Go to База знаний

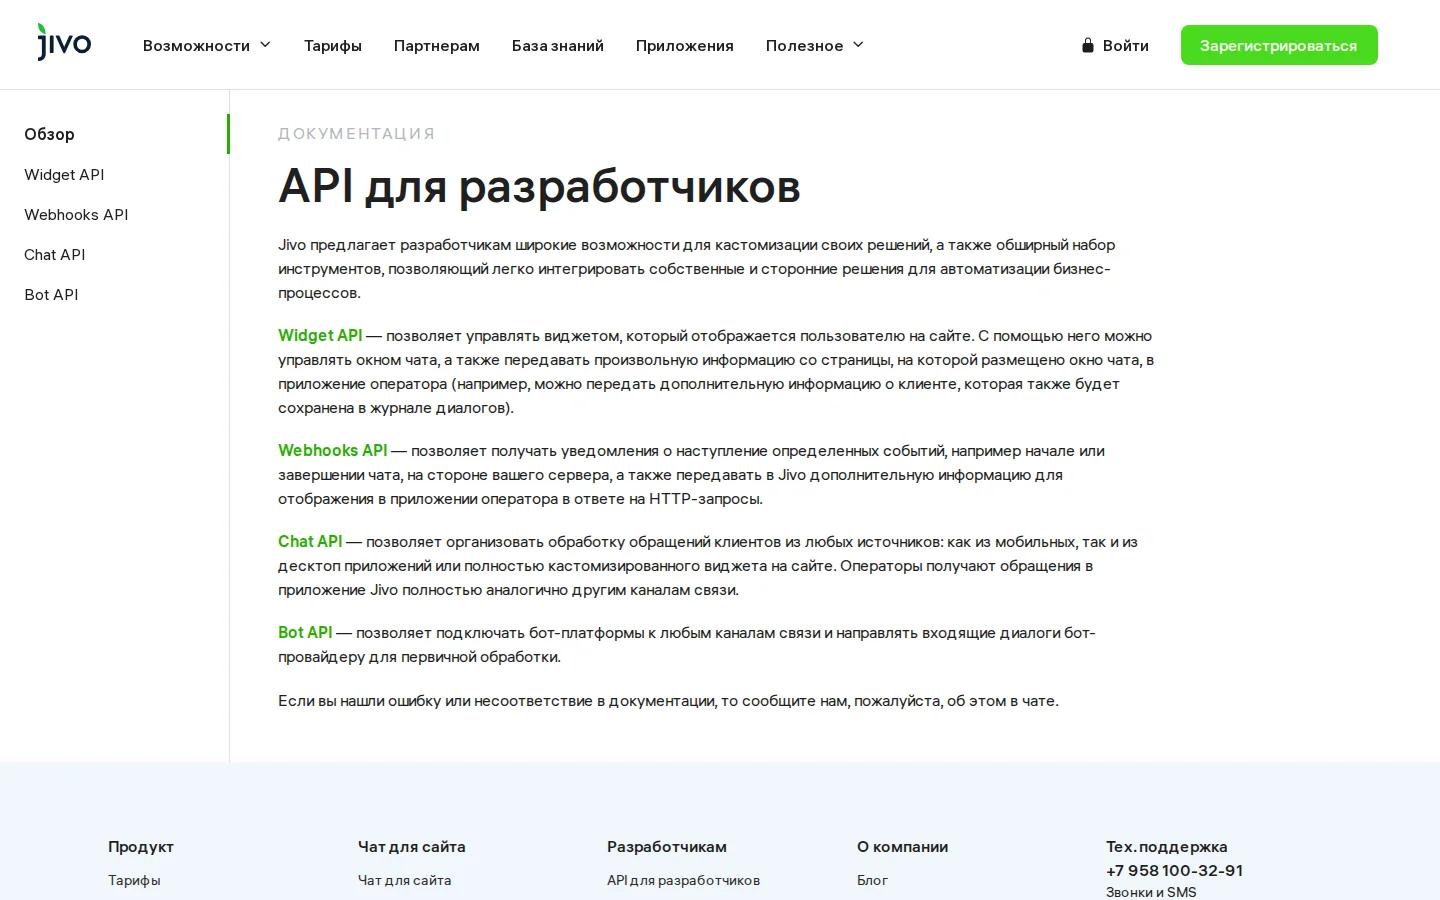(x=558, y=45)
